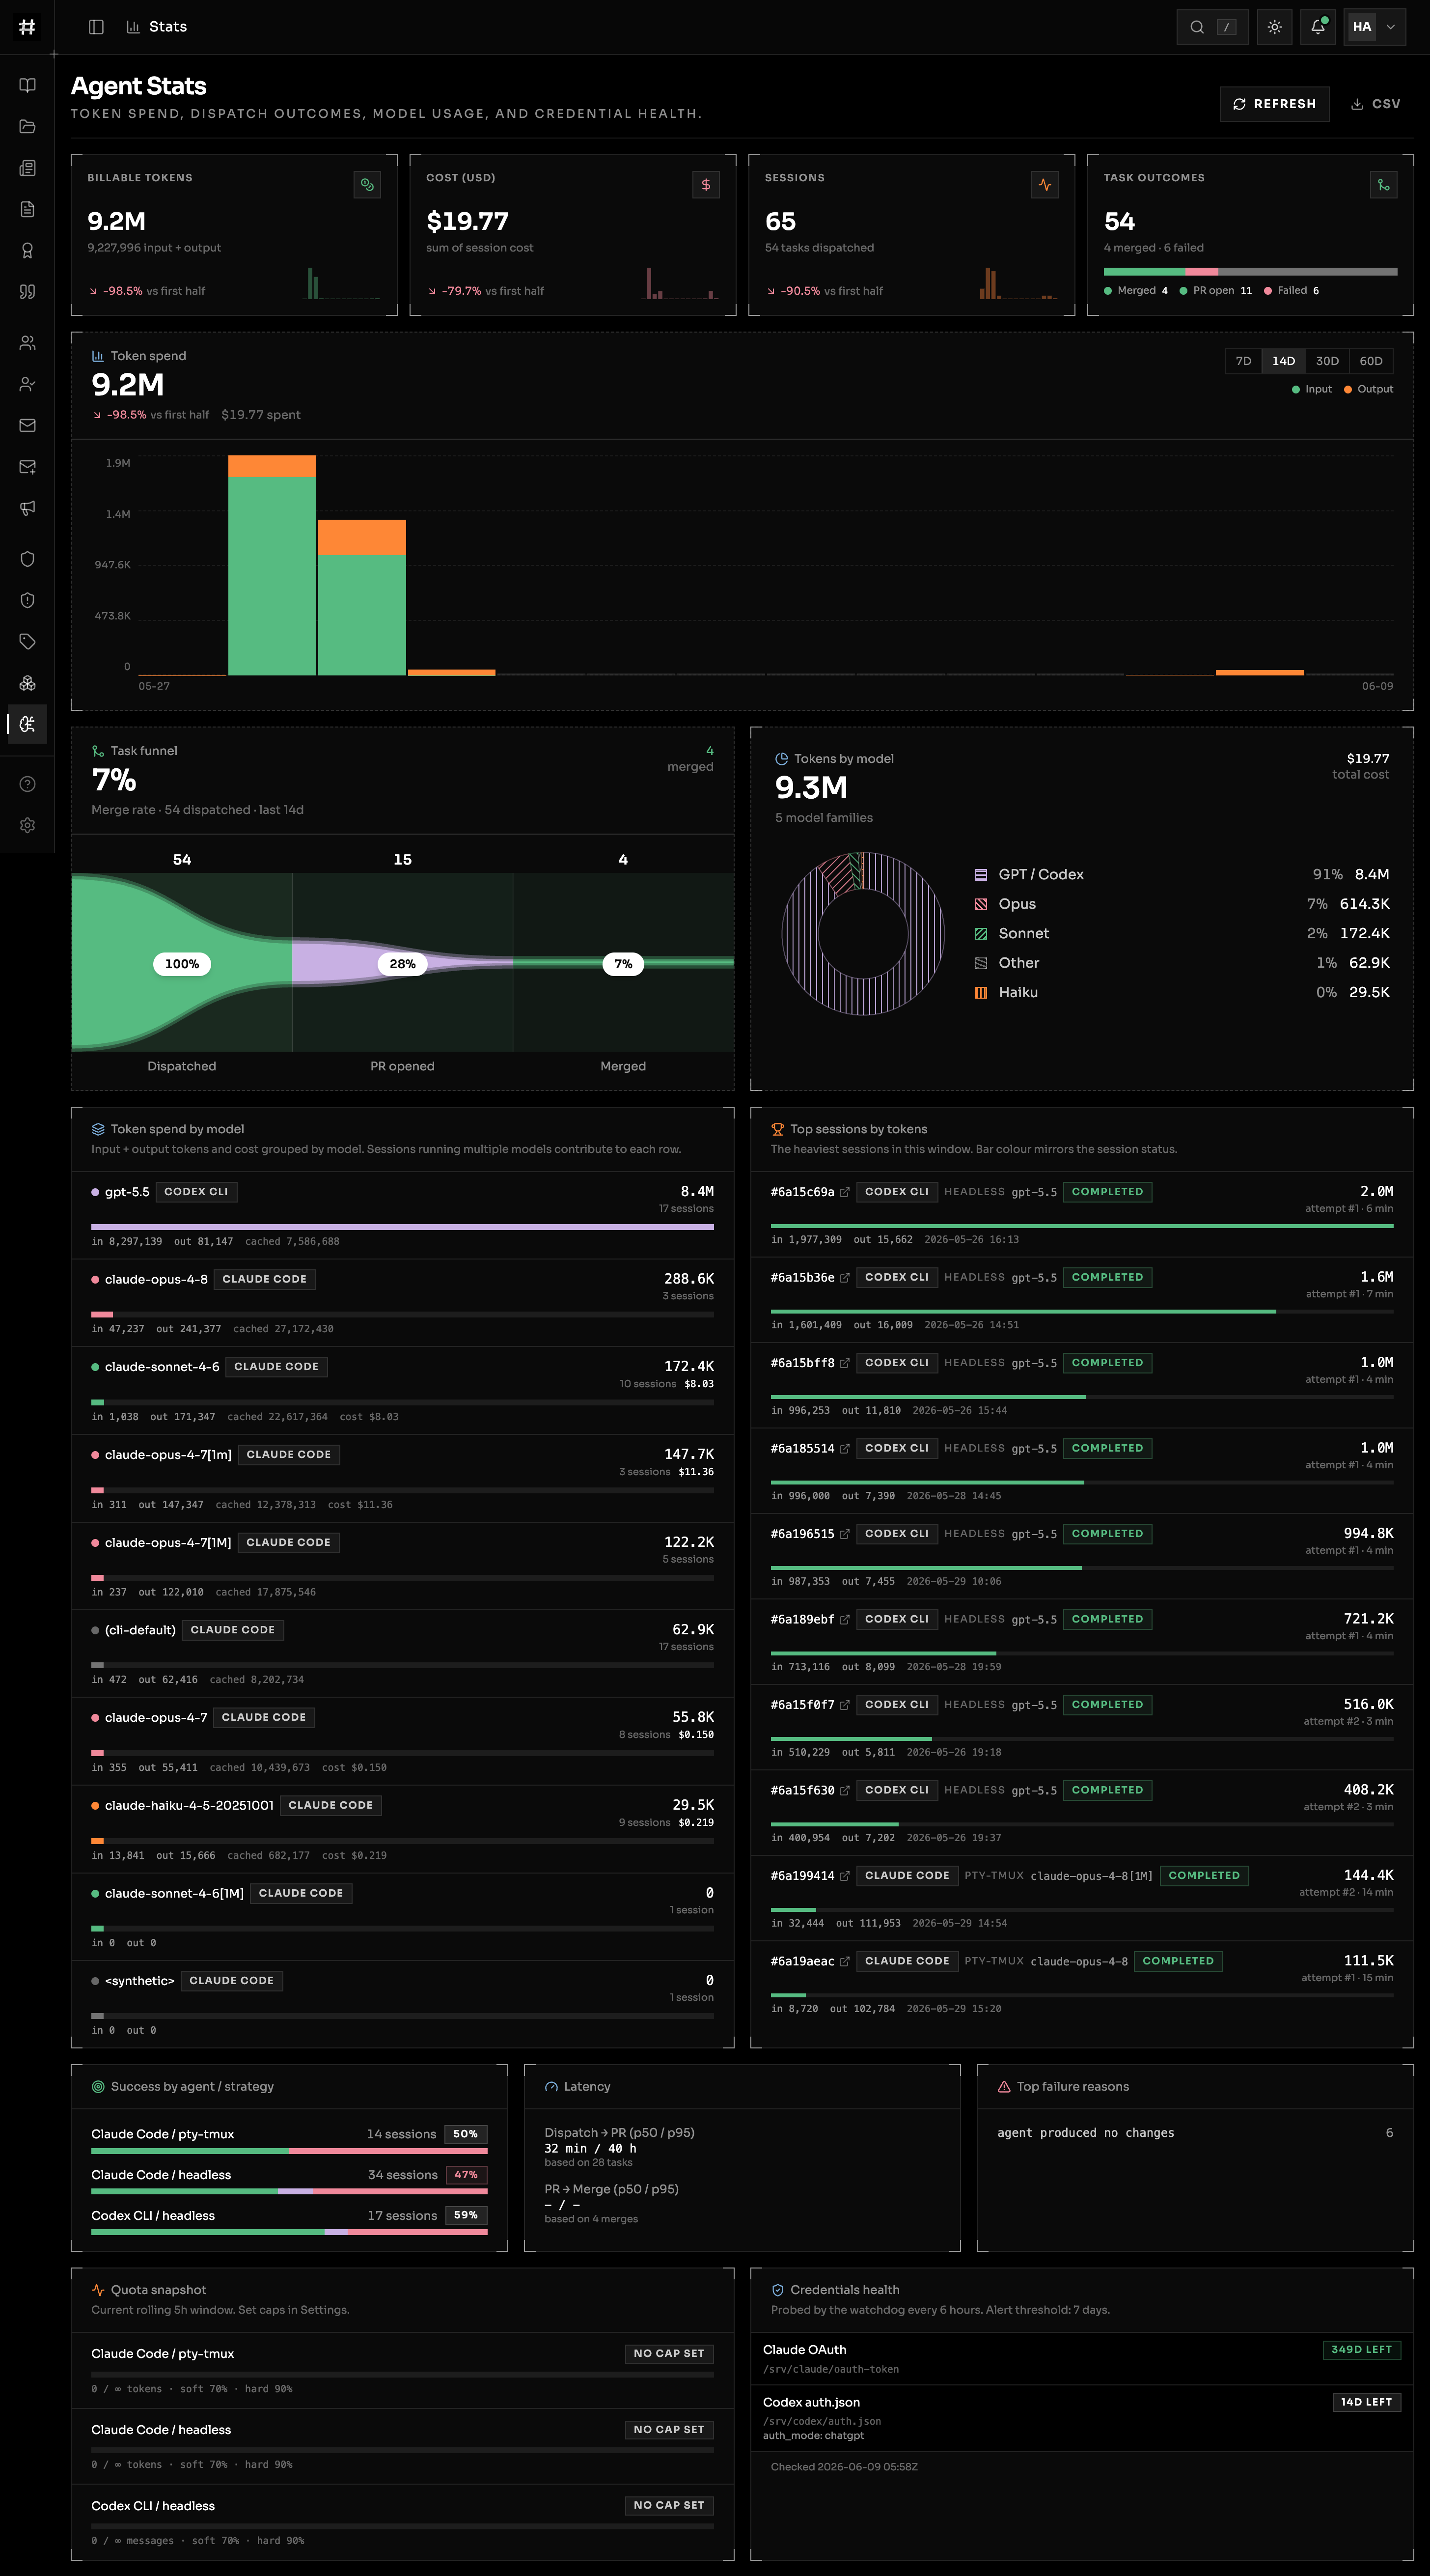Viewport: 1430px width, 2576px height.
Task: Click the Billable Tokens coins icon
Action: tap(367, 185)
